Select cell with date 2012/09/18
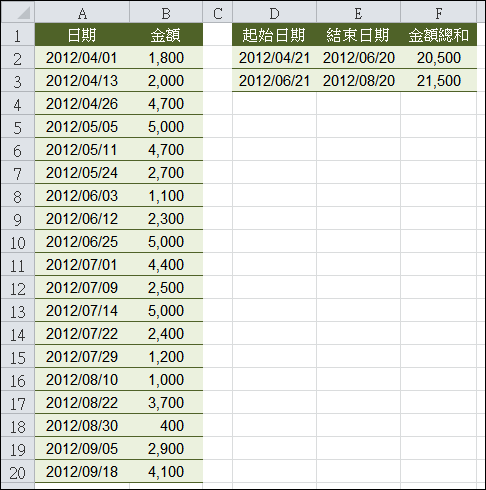Screen dimensions: 486x490 [82, 472]
